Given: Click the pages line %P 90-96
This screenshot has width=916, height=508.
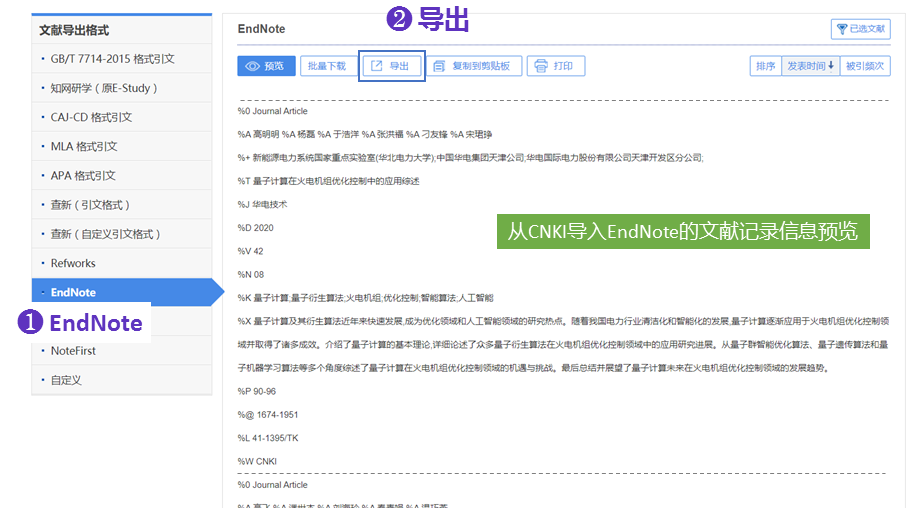Looking at the screenshot, I should (x=256, y=391).
